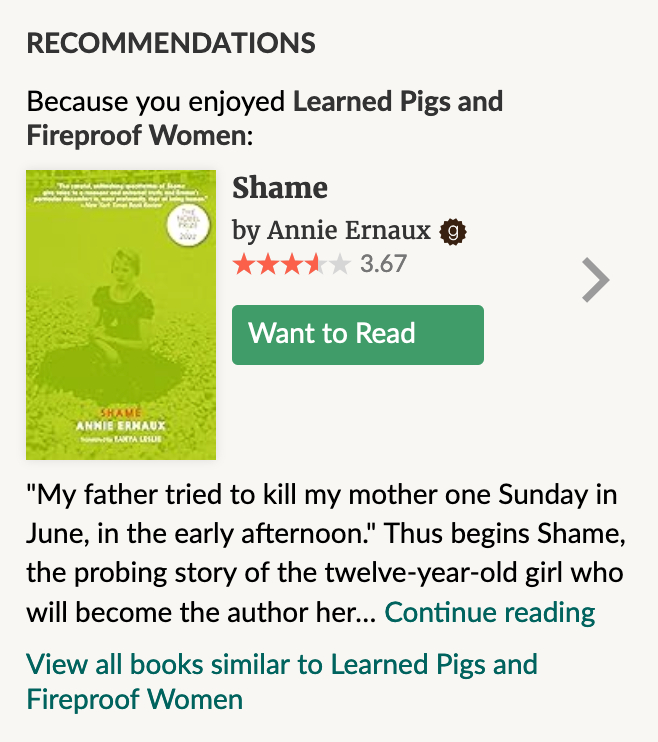Click the half-filled fourth rating star

click(315, 265)
